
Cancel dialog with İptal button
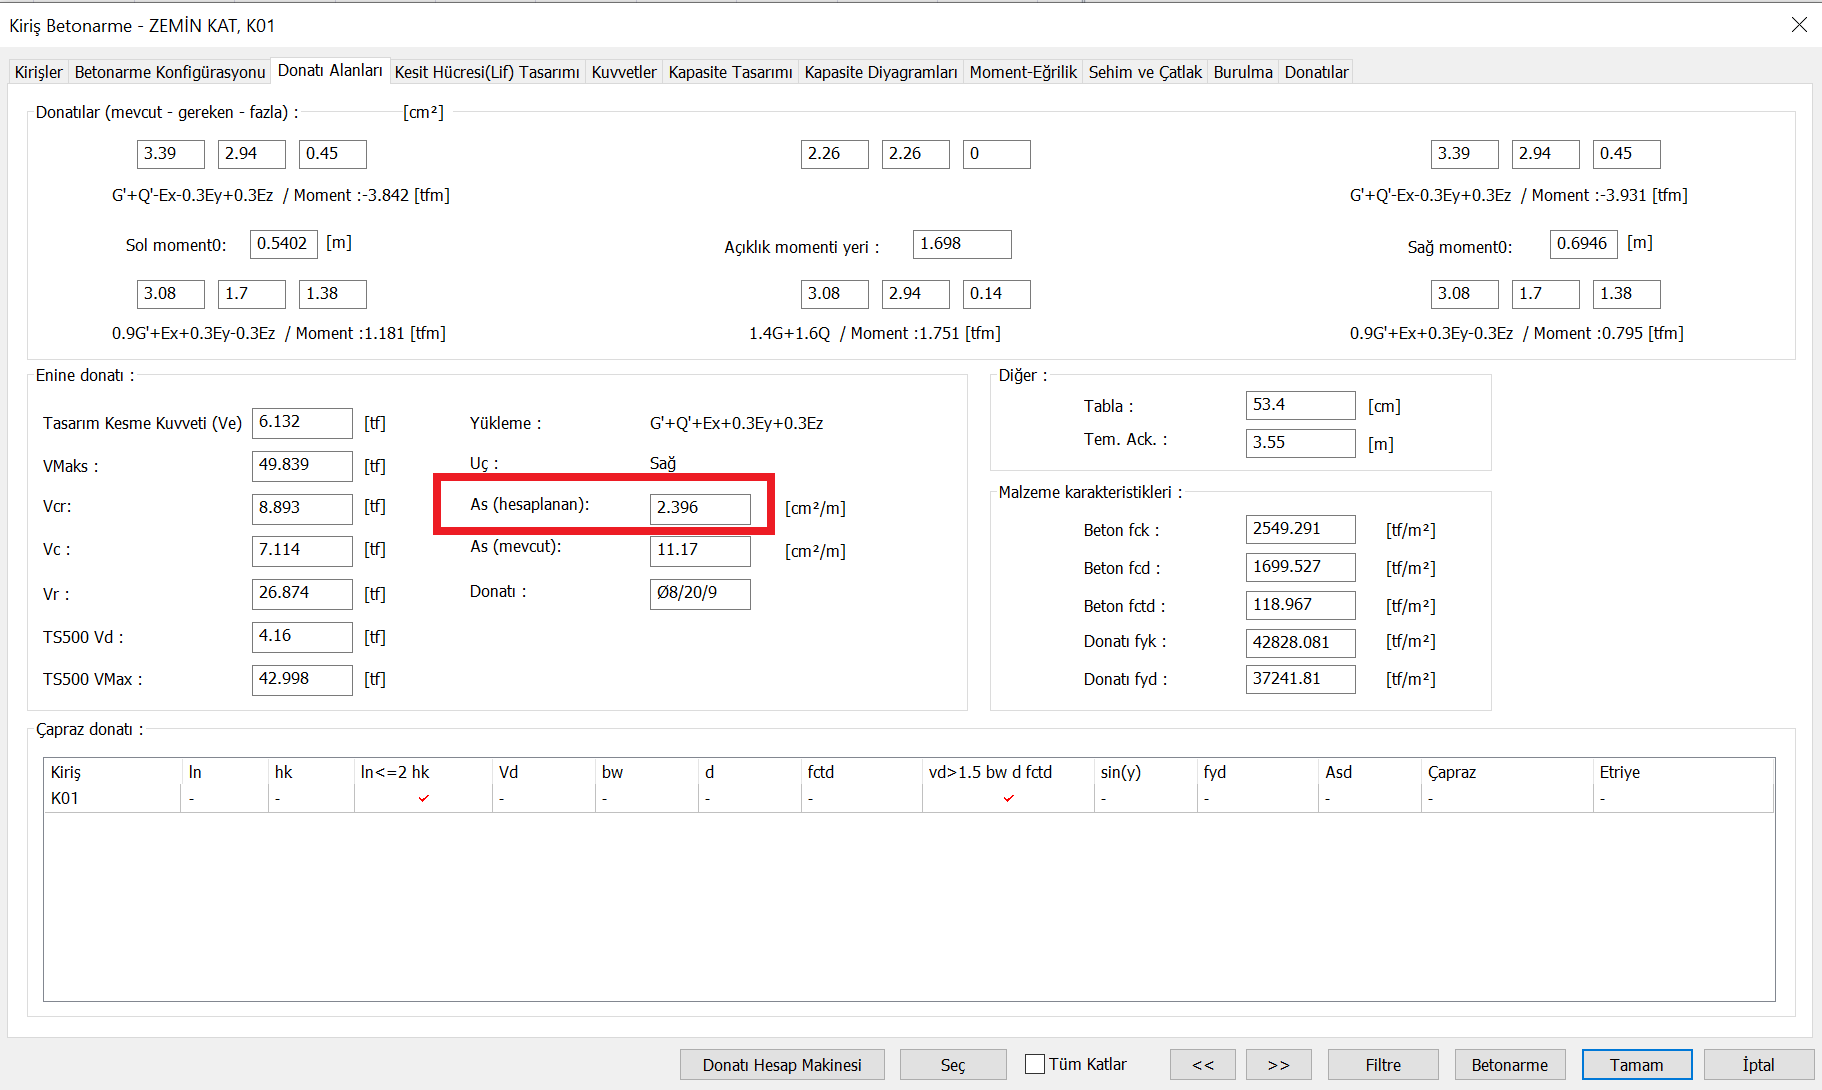(1758, 1065)
